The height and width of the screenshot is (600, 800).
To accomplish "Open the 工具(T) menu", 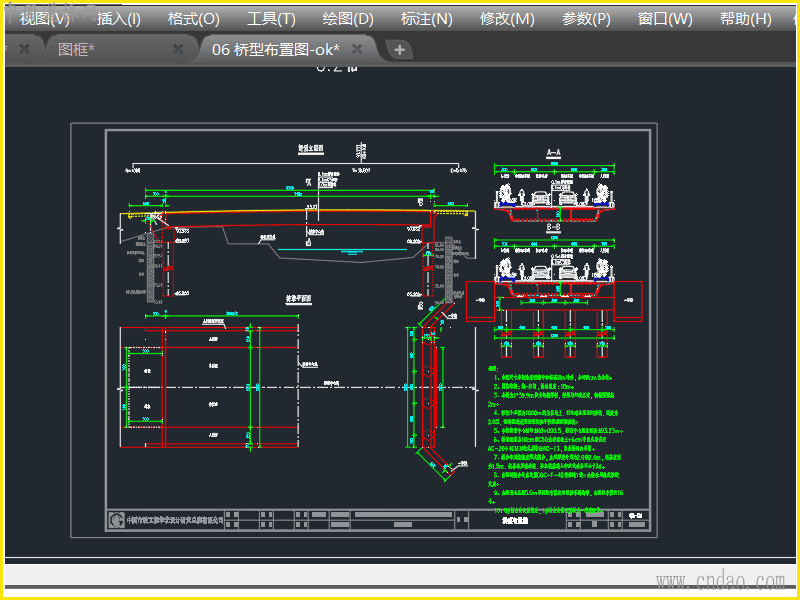I will pyautogui.click(x=271, y=19).
